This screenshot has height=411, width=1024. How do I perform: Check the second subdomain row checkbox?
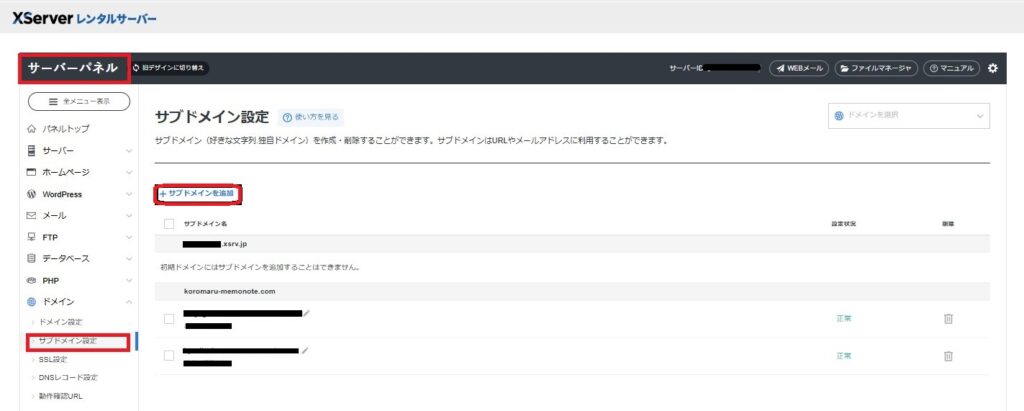coord(168,355)
